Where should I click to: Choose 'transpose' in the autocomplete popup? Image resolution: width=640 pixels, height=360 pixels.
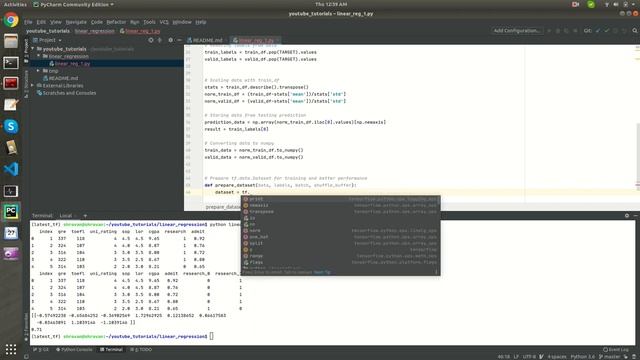click(340, 211)
